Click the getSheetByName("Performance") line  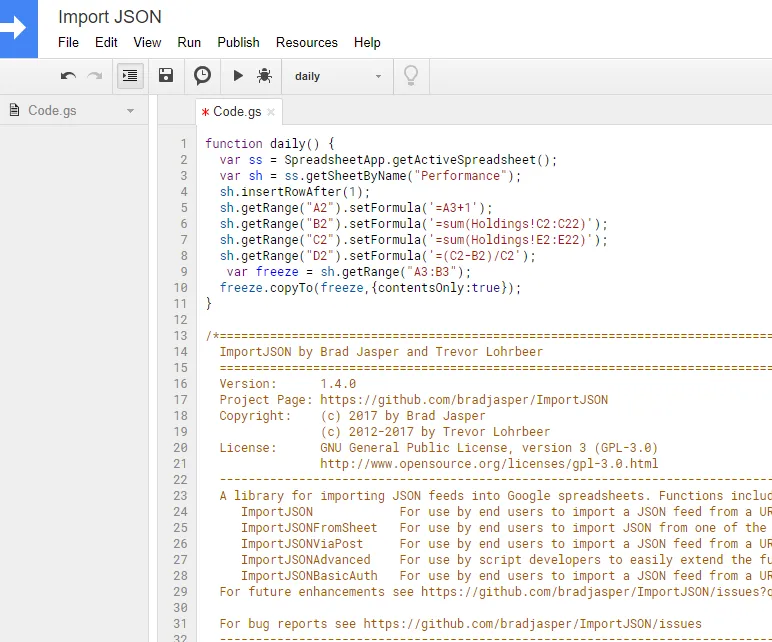coord(370,176)
